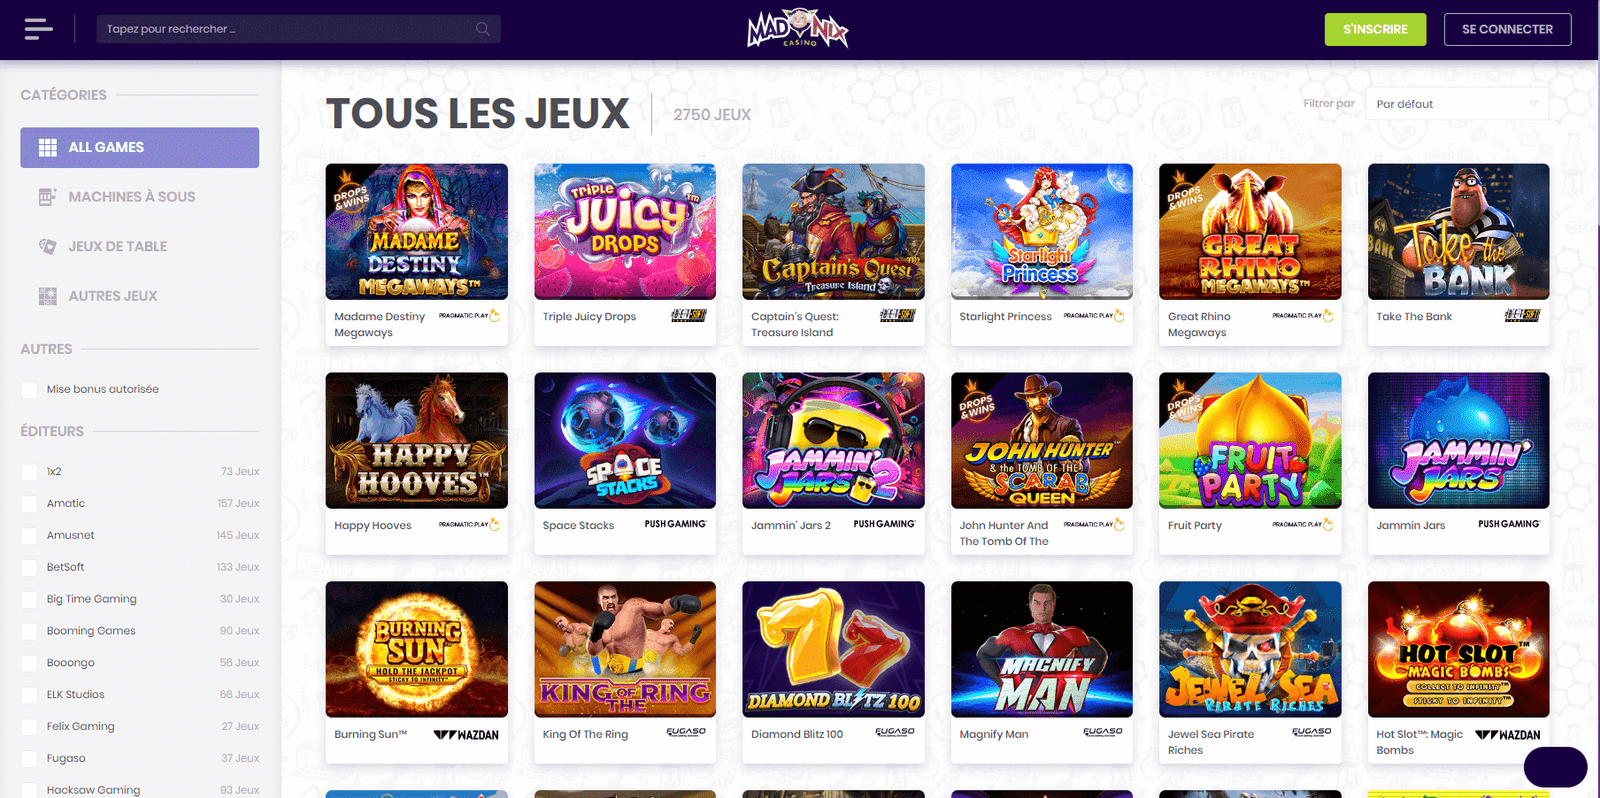Enable the Mise bonus autorisée checkbox
The width and height of the screenshot is (1600, 798).
(x=30, y=390)
